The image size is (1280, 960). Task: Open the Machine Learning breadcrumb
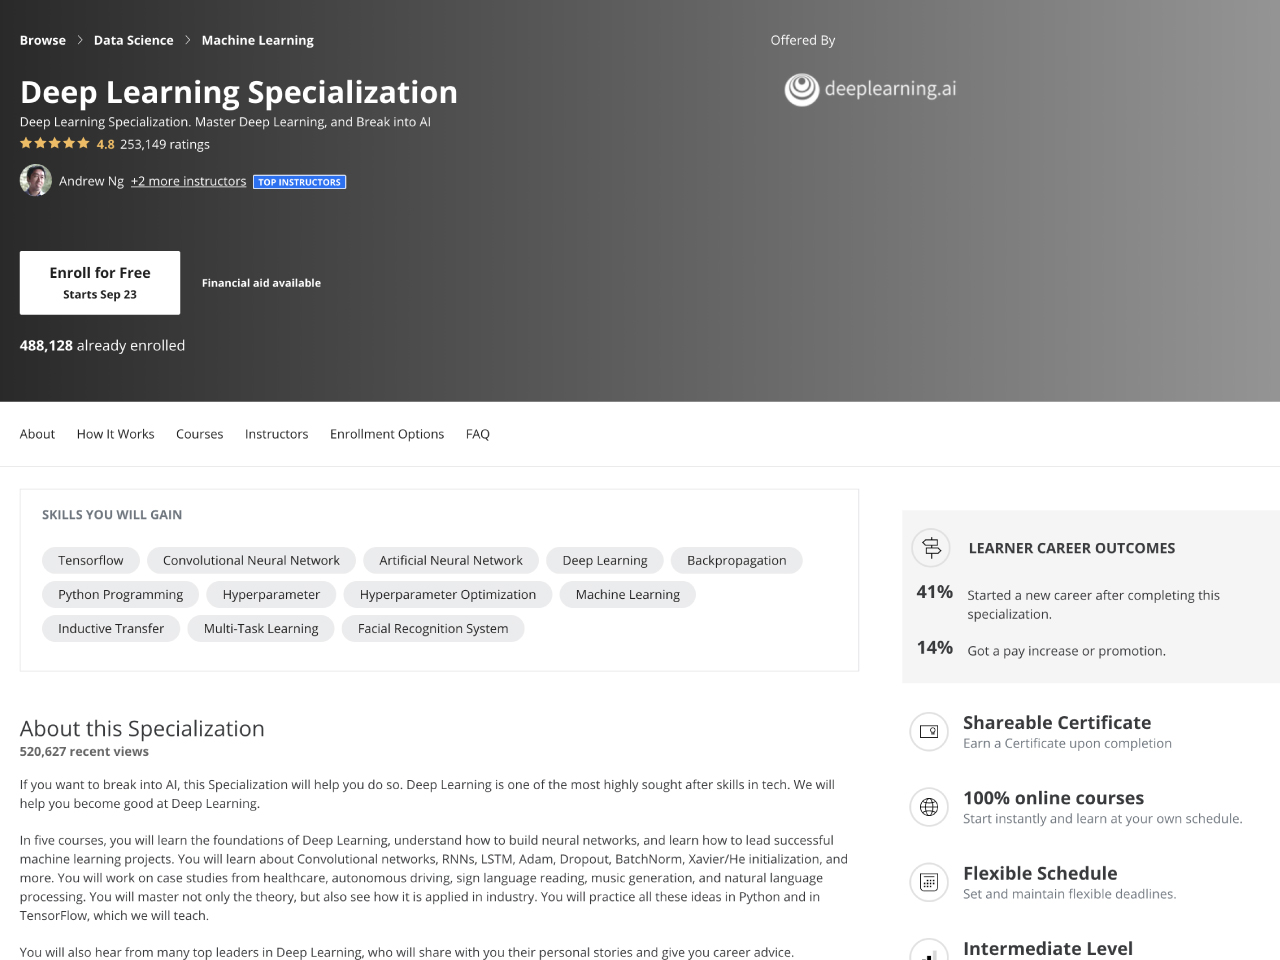[258, 40]
